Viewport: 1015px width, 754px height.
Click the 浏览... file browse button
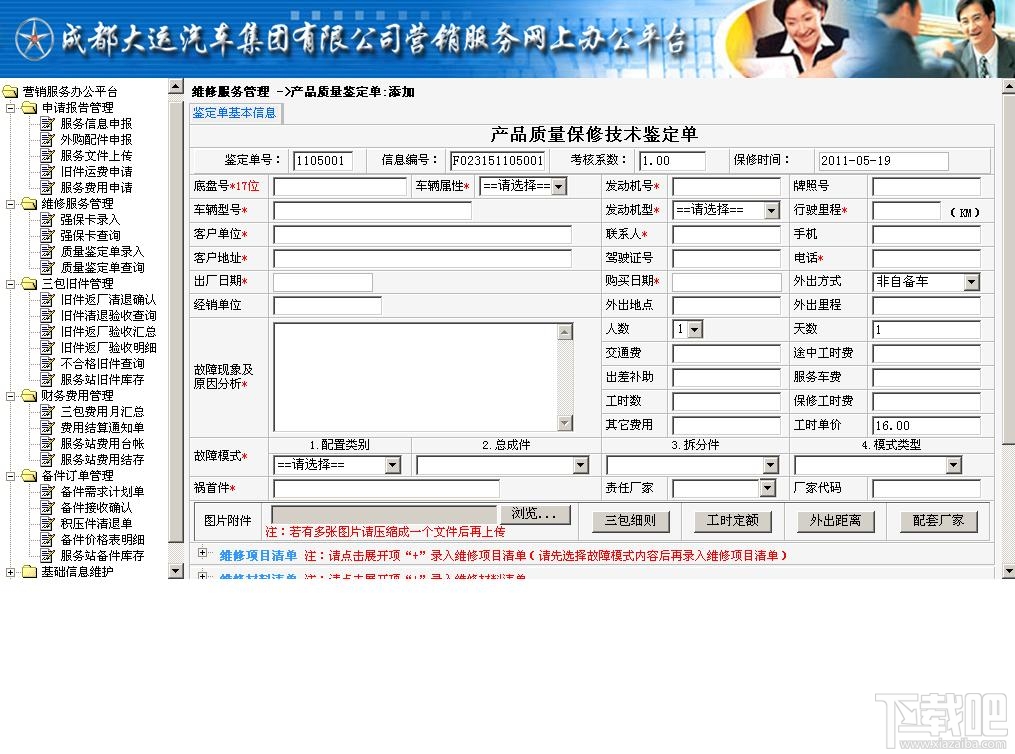coord(535,514)
